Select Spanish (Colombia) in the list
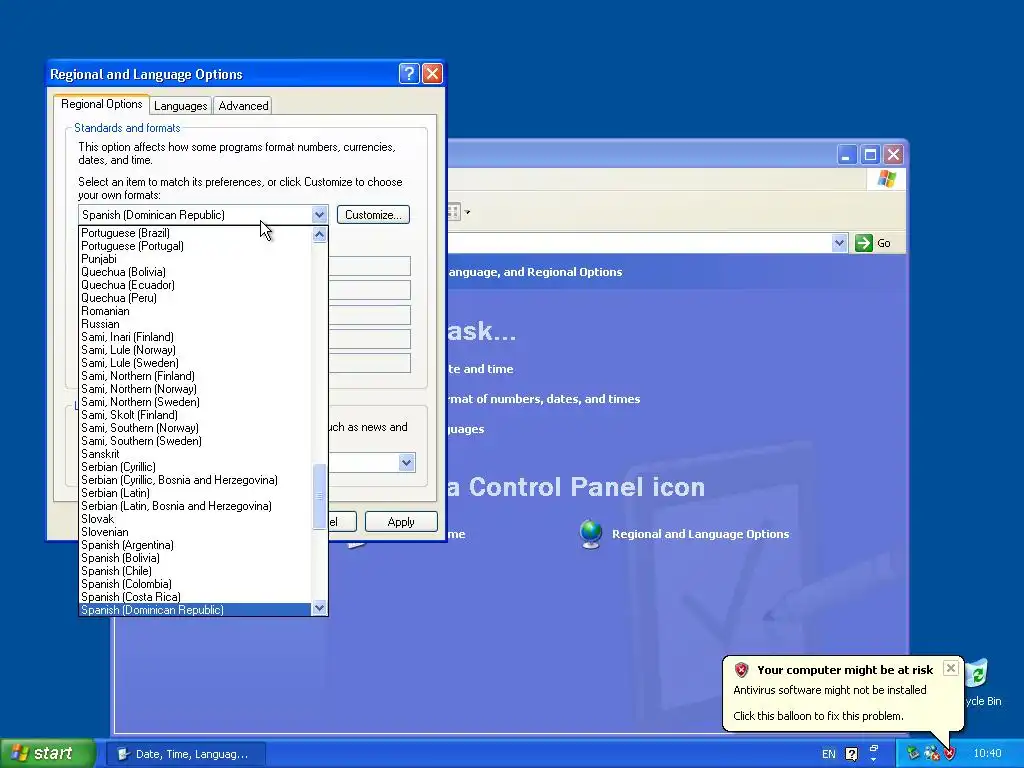Image resolution: width=1024 pixels, height=768 pixels. 195,584
